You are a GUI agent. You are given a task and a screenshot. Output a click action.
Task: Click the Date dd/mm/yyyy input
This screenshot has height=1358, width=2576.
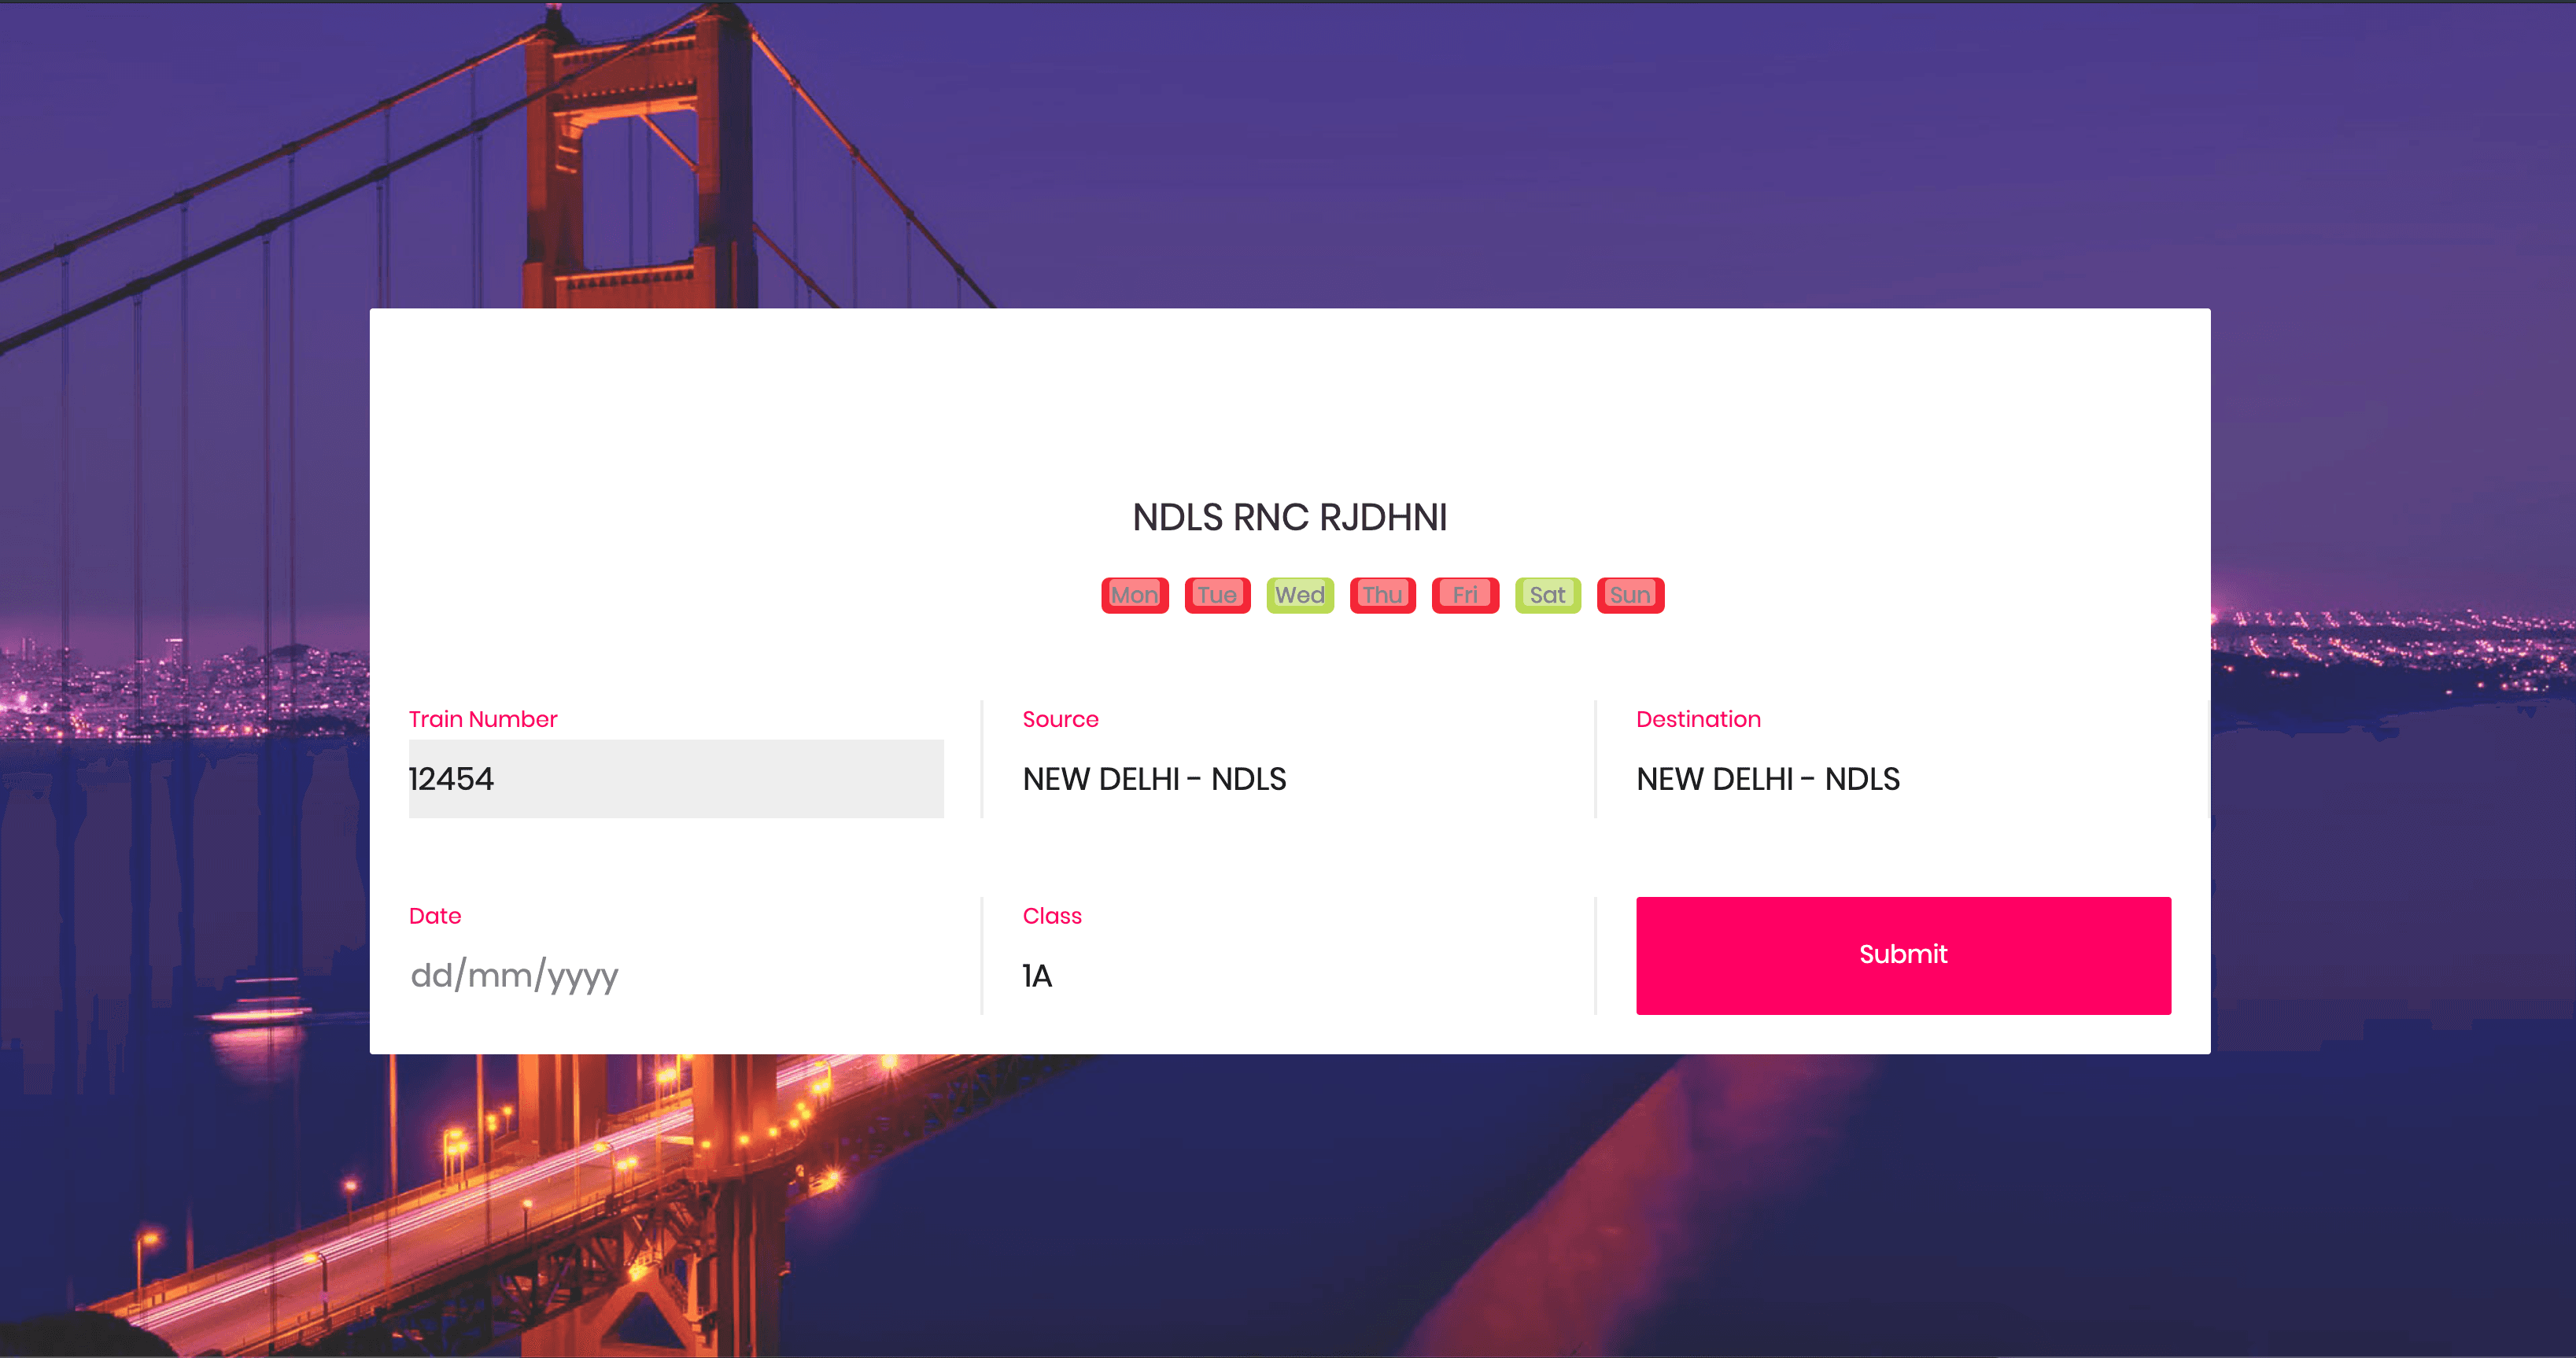[x=675, y=975]
